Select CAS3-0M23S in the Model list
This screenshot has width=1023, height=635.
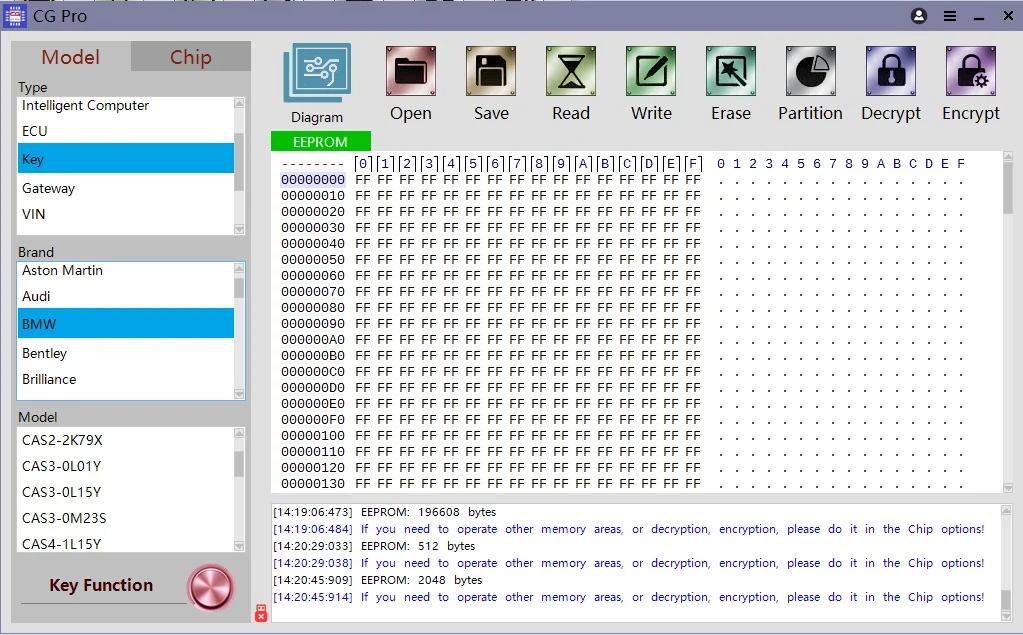click(x=125, y=518)
